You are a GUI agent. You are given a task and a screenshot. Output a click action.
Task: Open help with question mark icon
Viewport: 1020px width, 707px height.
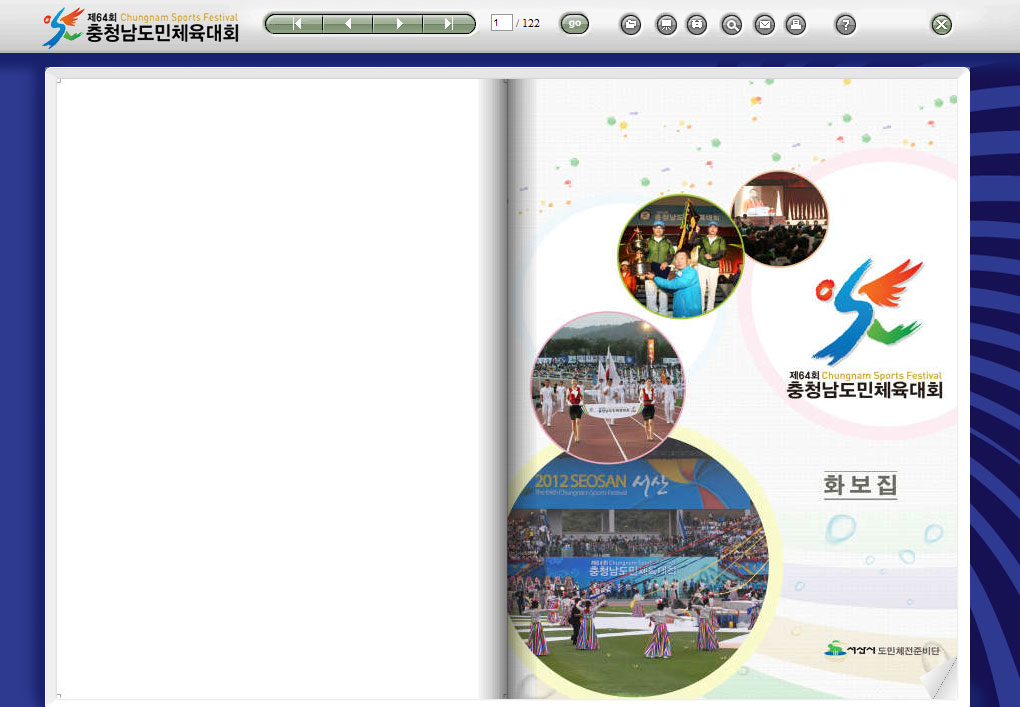845,25
